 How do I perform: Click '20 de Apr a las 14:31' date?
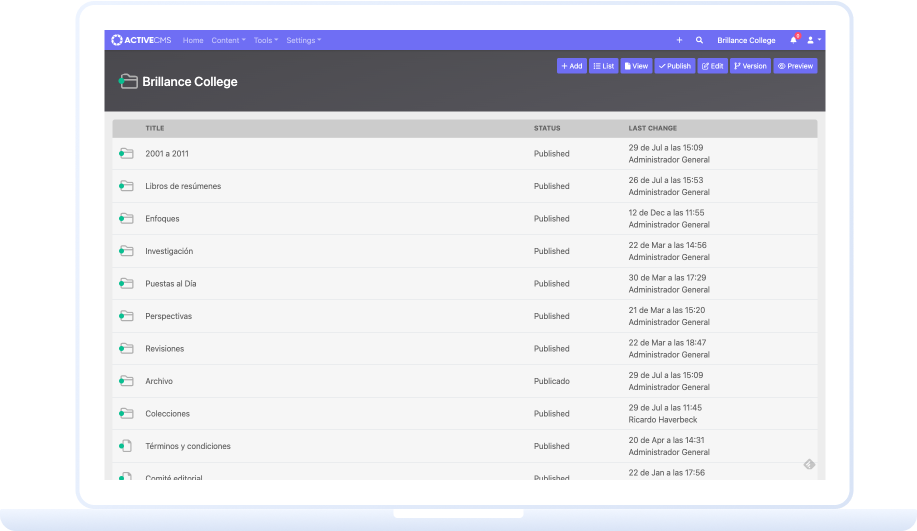tap(667, 440)
